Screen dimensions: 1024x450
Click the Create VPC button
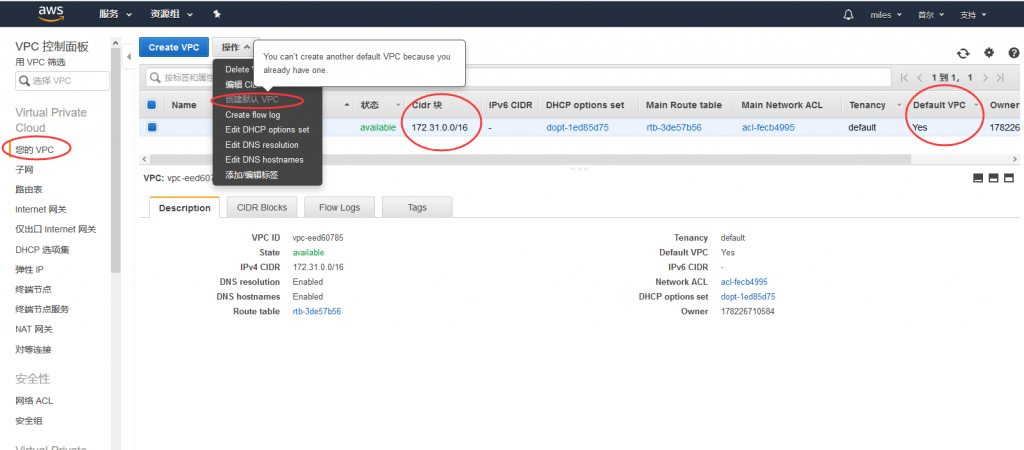click(173, 47)
